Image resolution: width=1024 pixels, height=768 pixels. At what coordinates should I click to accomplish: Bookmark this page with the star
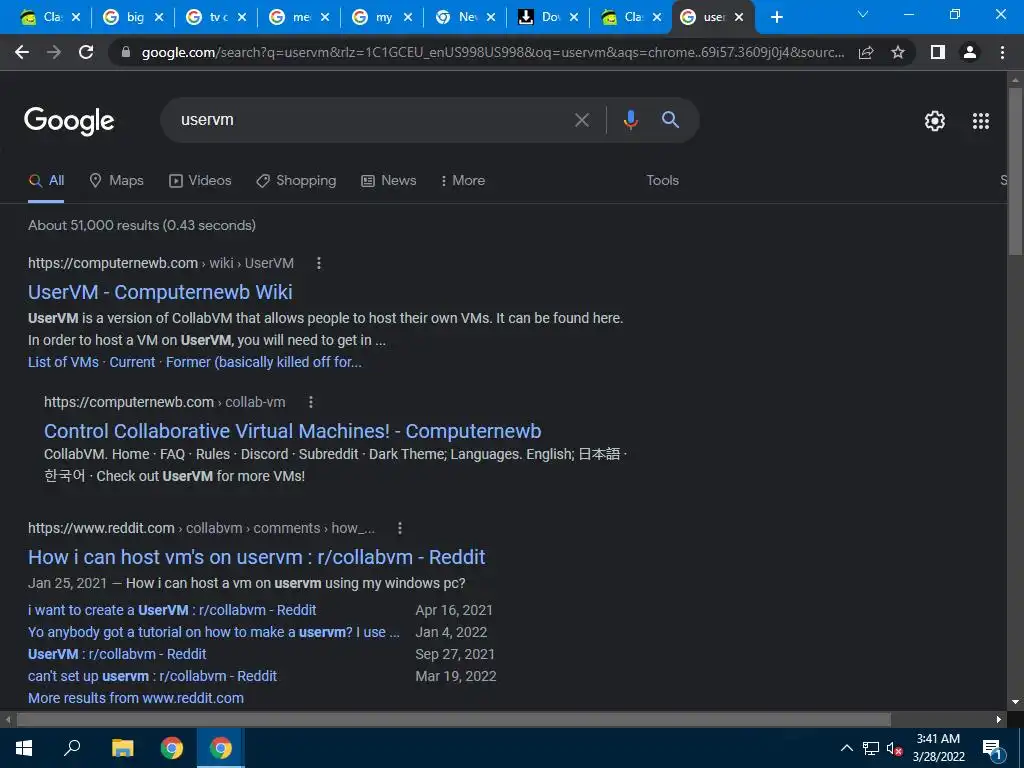coord(898,52)
